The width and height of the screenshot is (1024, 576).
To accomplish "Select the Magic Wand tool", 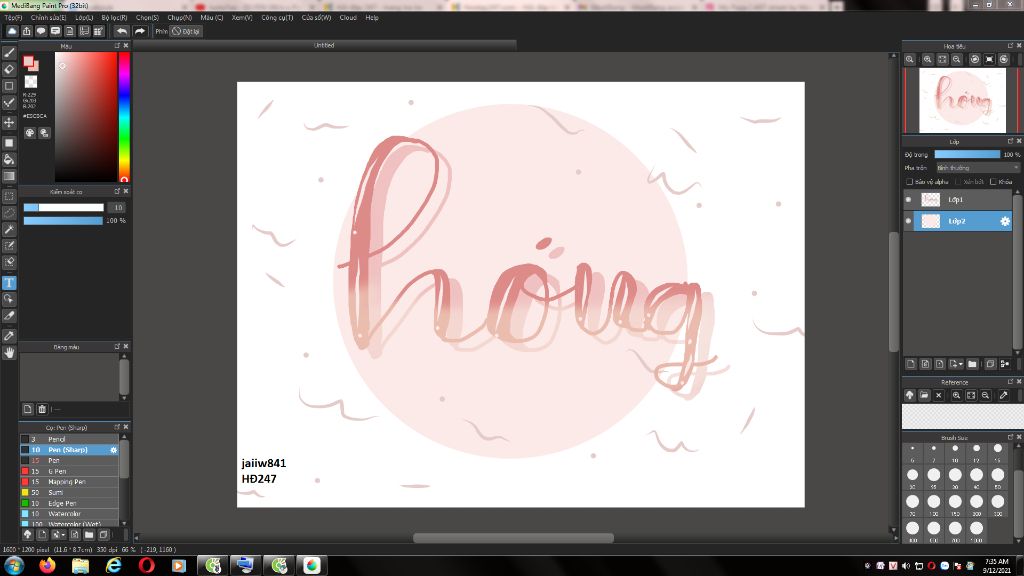I will pyautogui.click(x=9, y=229).
